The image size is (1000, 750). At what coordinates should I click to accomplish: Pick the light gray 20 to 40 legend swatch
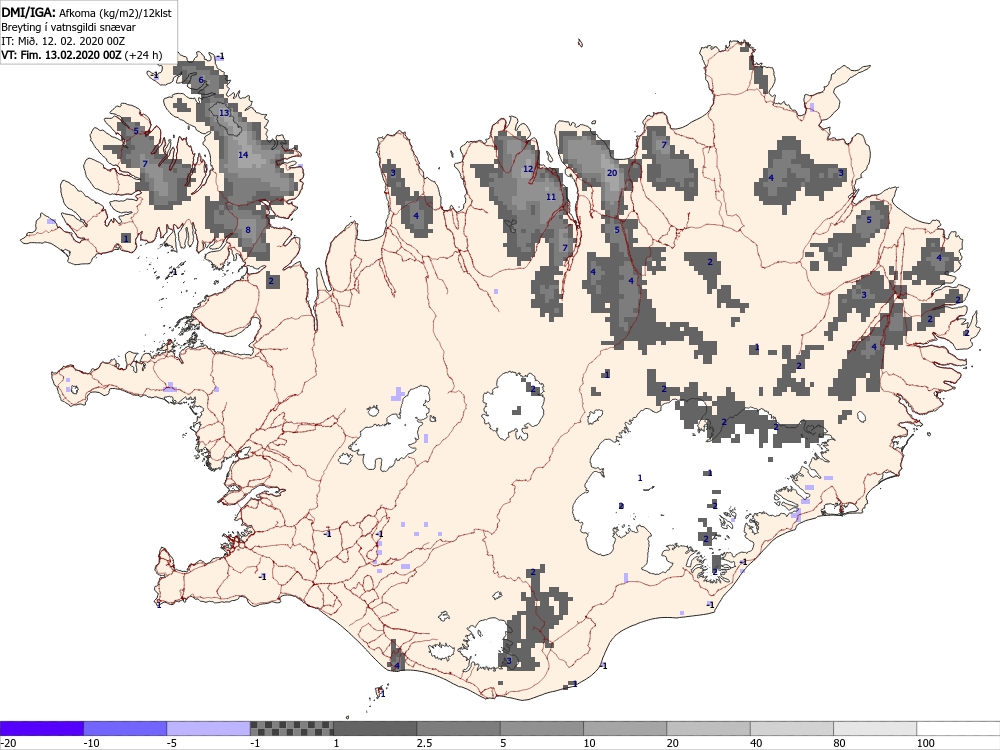pos(709,728)
